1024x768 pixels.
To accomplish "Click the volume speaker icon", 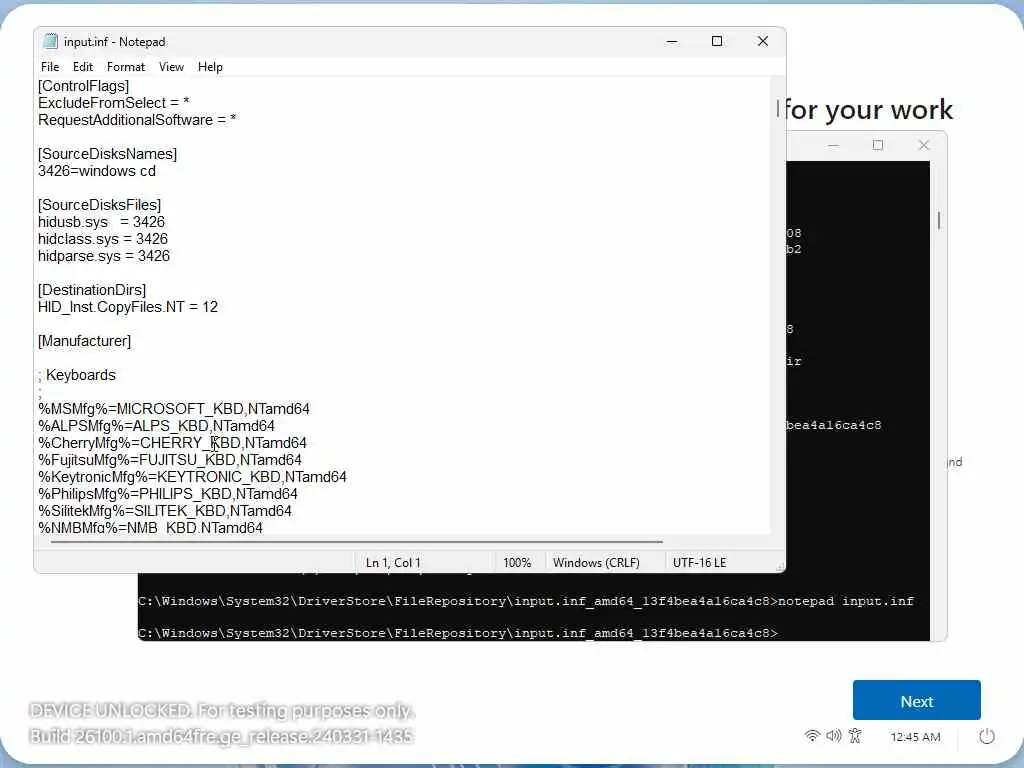I will (833, 736).
